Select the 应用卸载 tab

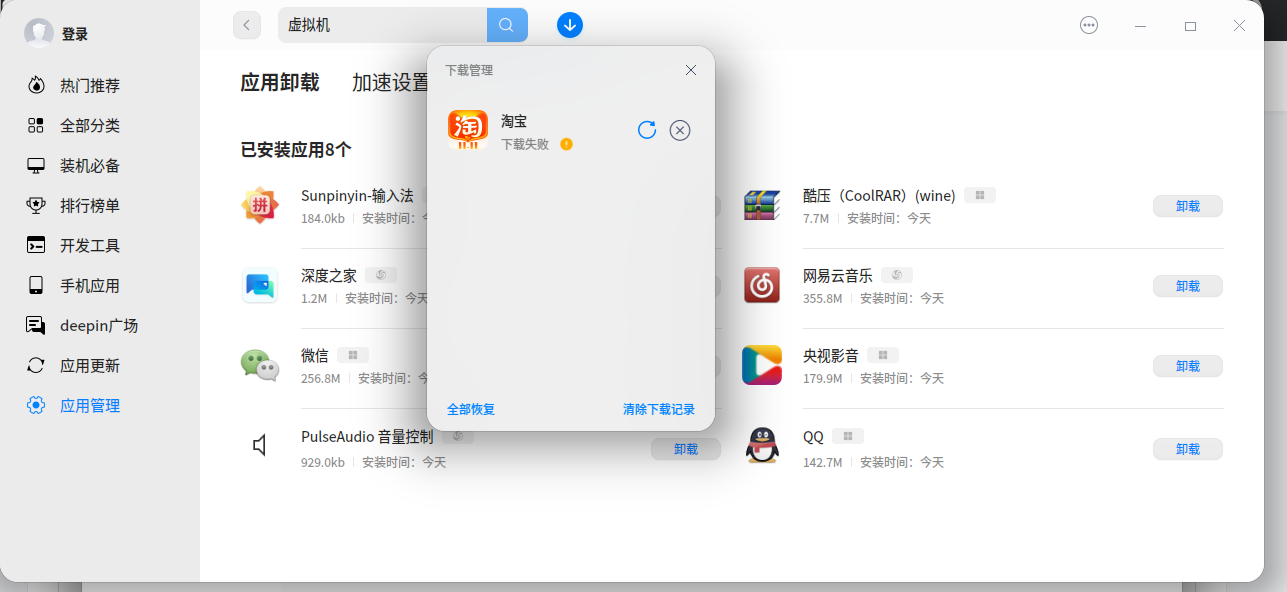[281, 84]
